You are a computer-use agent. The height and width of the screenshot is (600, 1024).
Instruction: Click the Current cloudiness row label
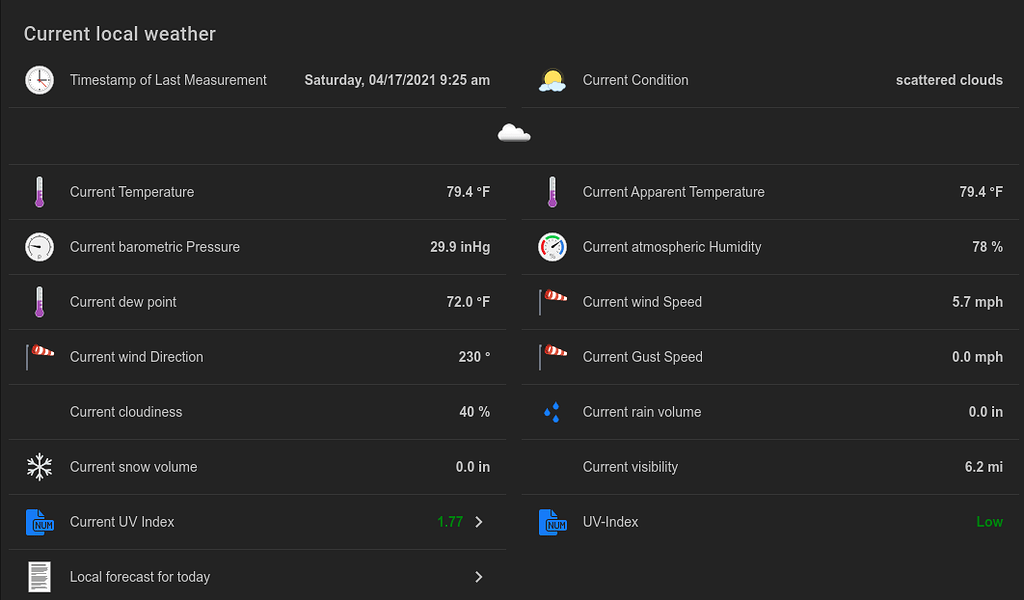[126, 412]
